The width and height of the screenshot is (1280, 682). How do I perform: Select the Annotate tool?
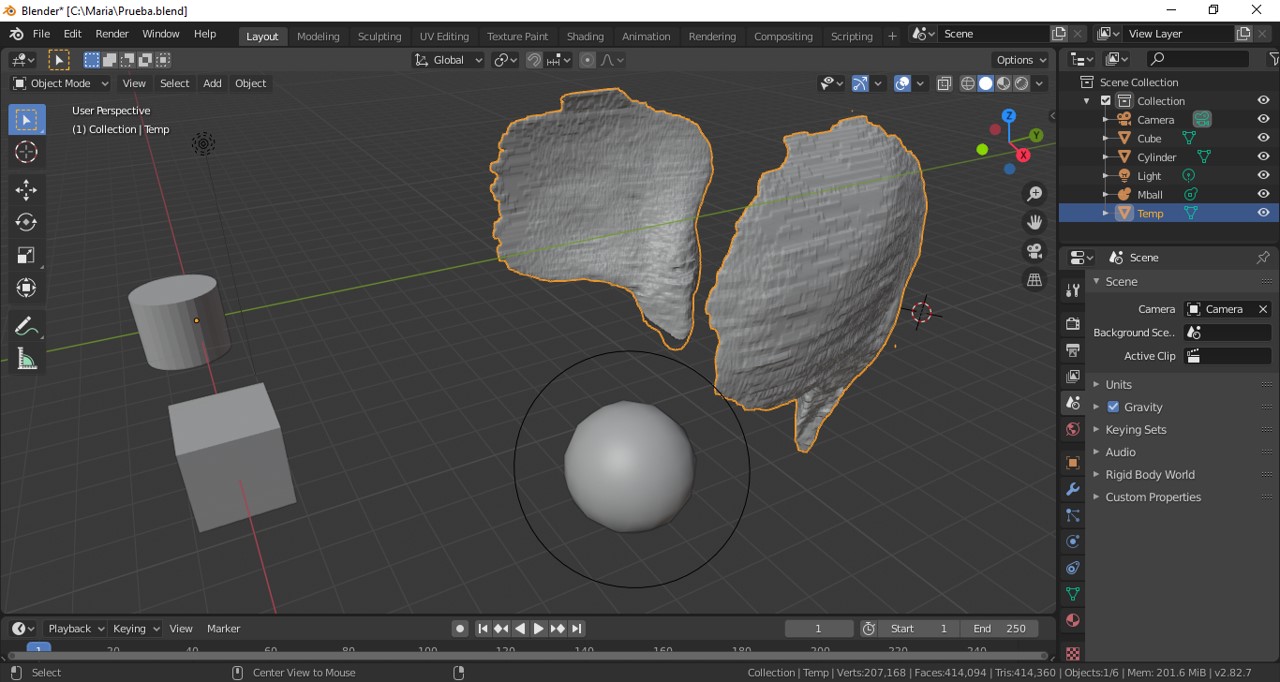point(27,327)
